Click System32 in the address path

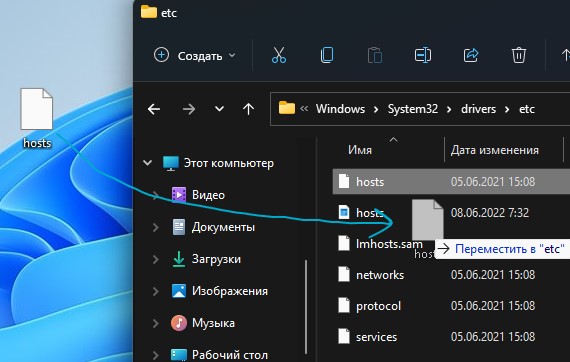coord(413,109)
